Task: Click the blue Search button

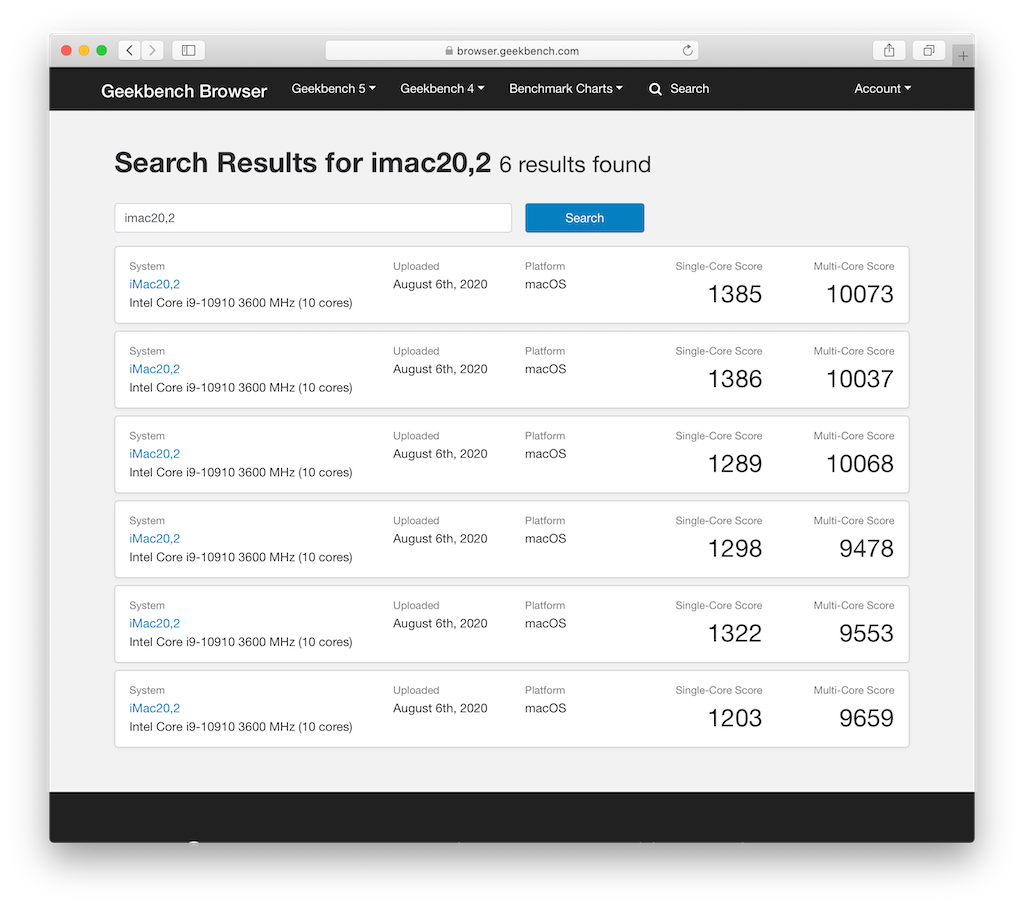Action: pyautogui.click(x=584, y=218)
